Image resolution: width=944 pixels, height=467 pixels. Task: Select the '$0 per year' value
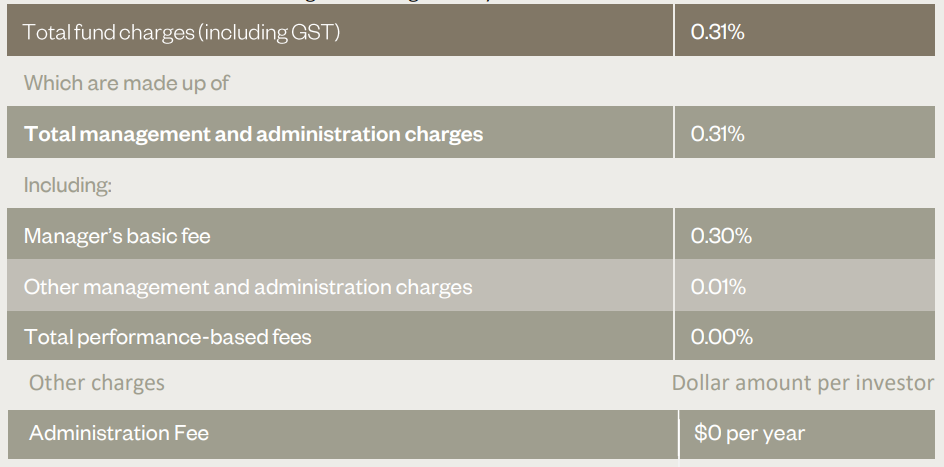pyautogui.click(x=749, y=434)
